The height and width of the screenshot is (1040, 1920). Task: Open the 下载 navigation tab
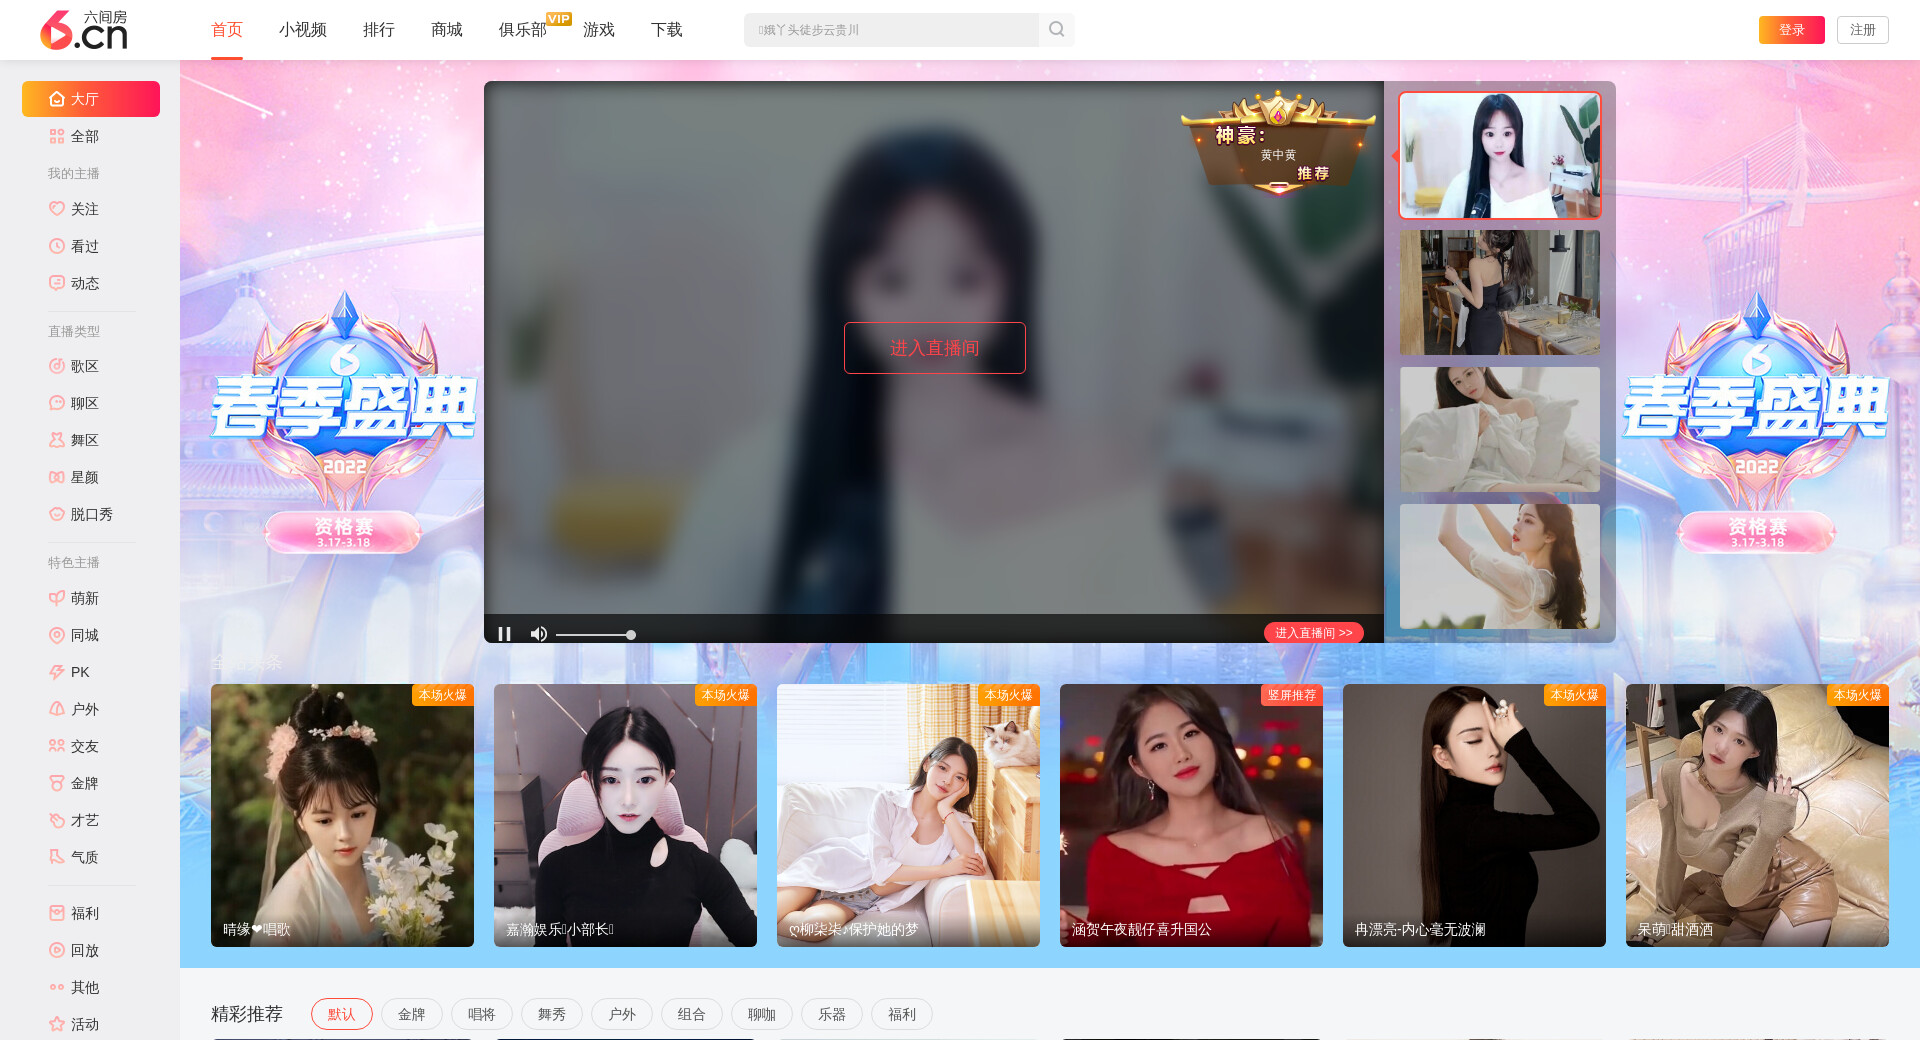tap(667, 30)
